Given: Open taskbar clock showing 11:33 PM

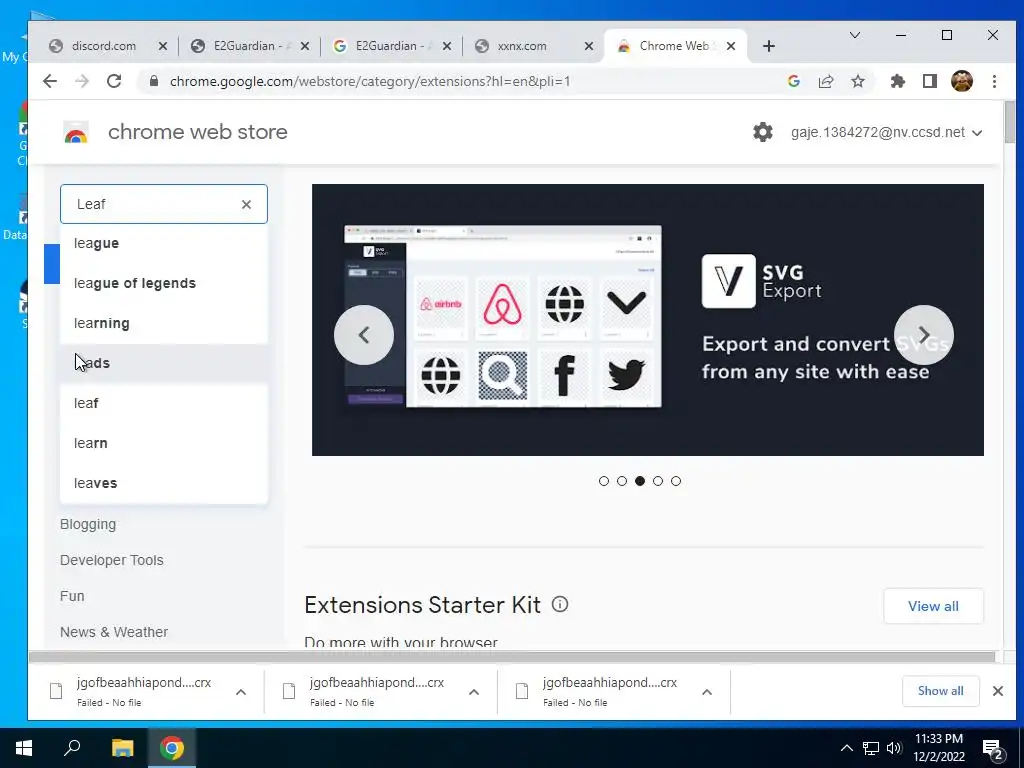Looking at the screenshot, I should point(939,748).
